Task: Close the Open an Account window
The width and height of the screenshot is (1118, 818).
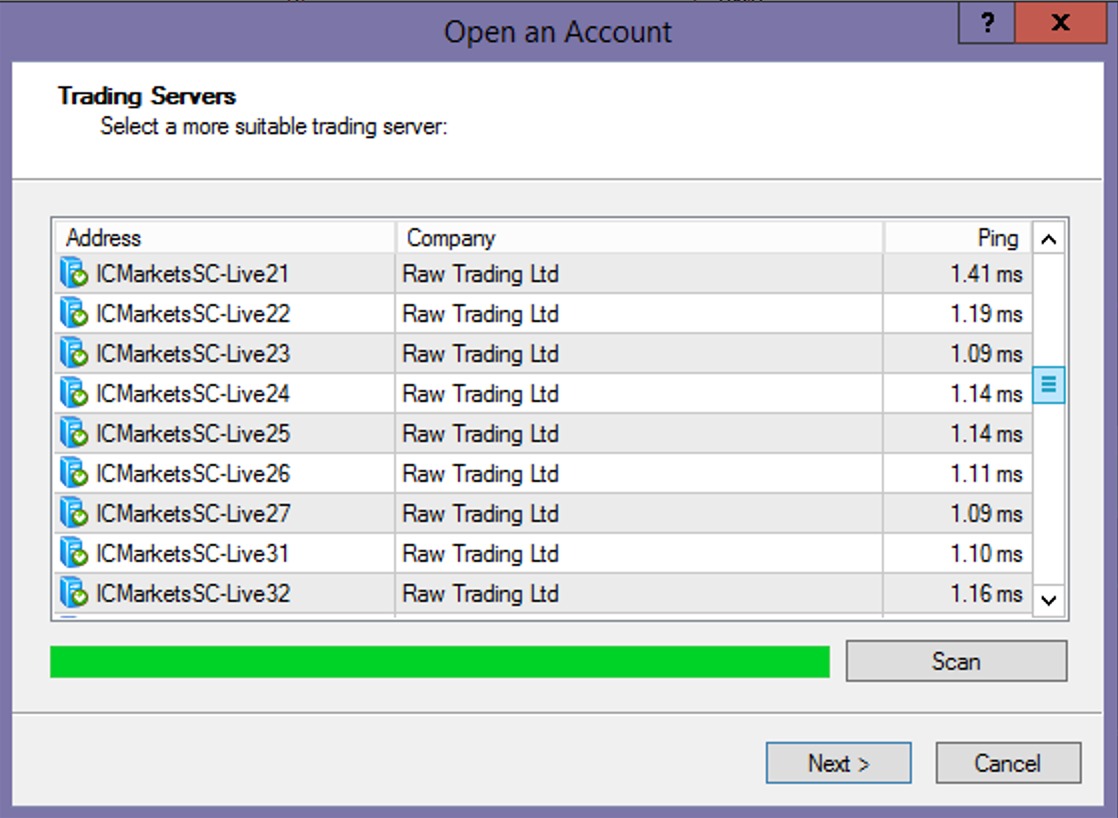Action: click(x=1060, y=24)
